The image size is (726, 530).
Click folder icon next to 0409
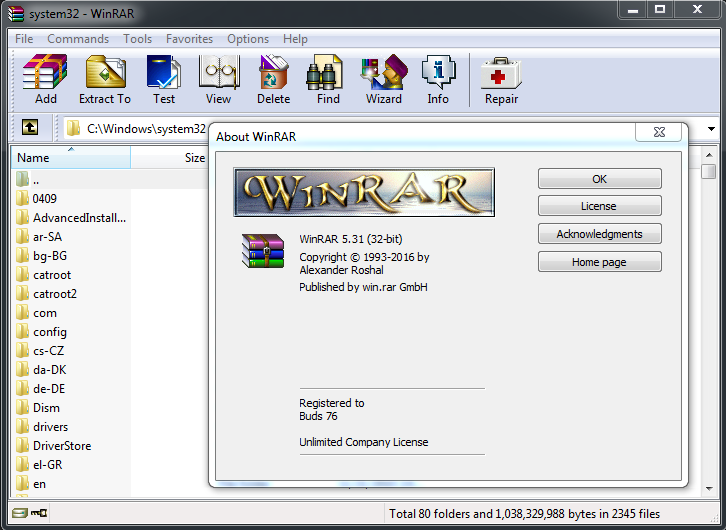pyautogui.click(x=22, y=198)
